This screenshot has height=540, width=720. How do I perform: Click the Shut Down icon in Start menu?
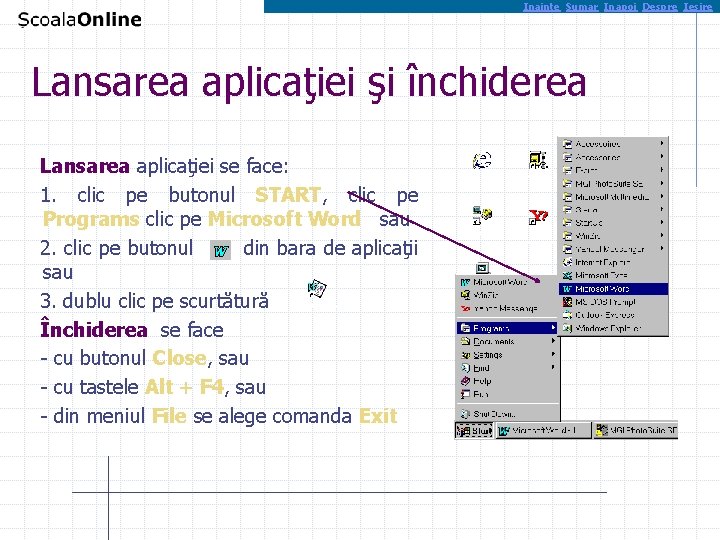(x=466, y=414)
